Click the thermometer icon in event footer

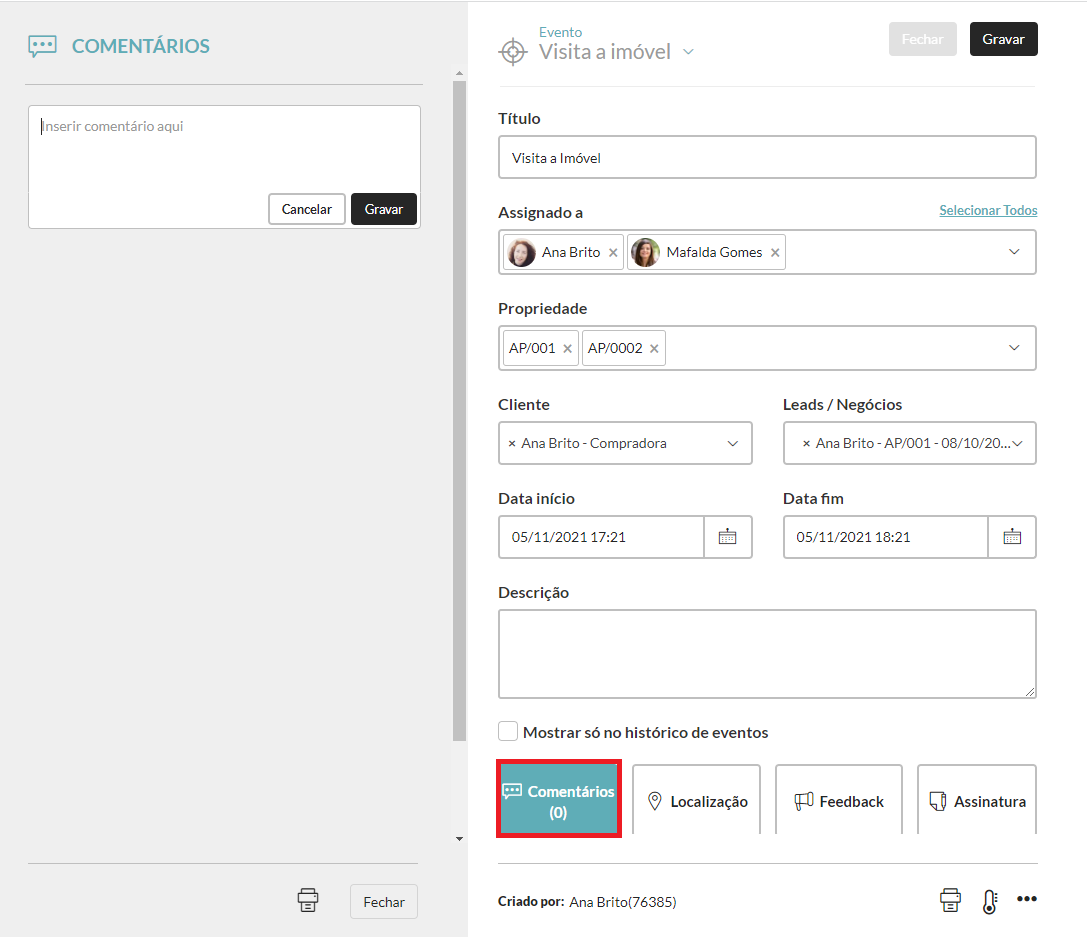point(989,901)
